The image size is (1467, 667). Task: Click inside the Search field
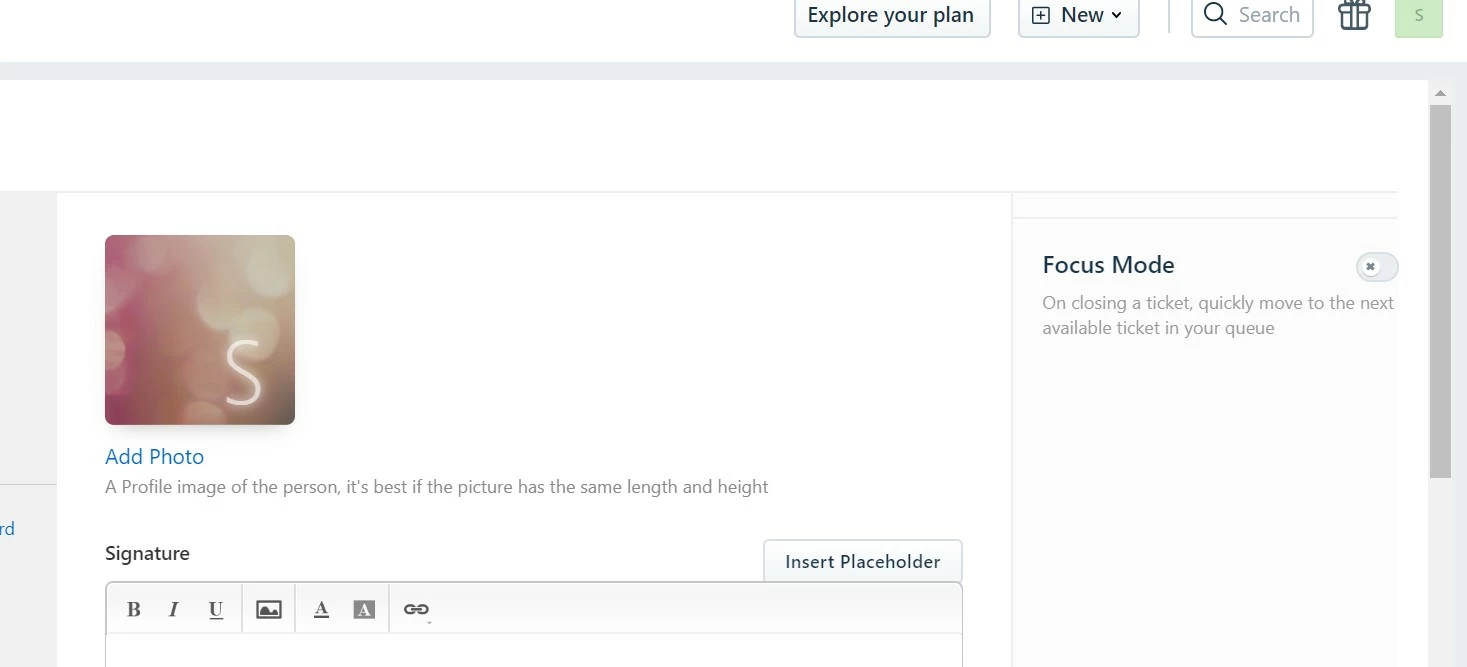point(1268,15)
